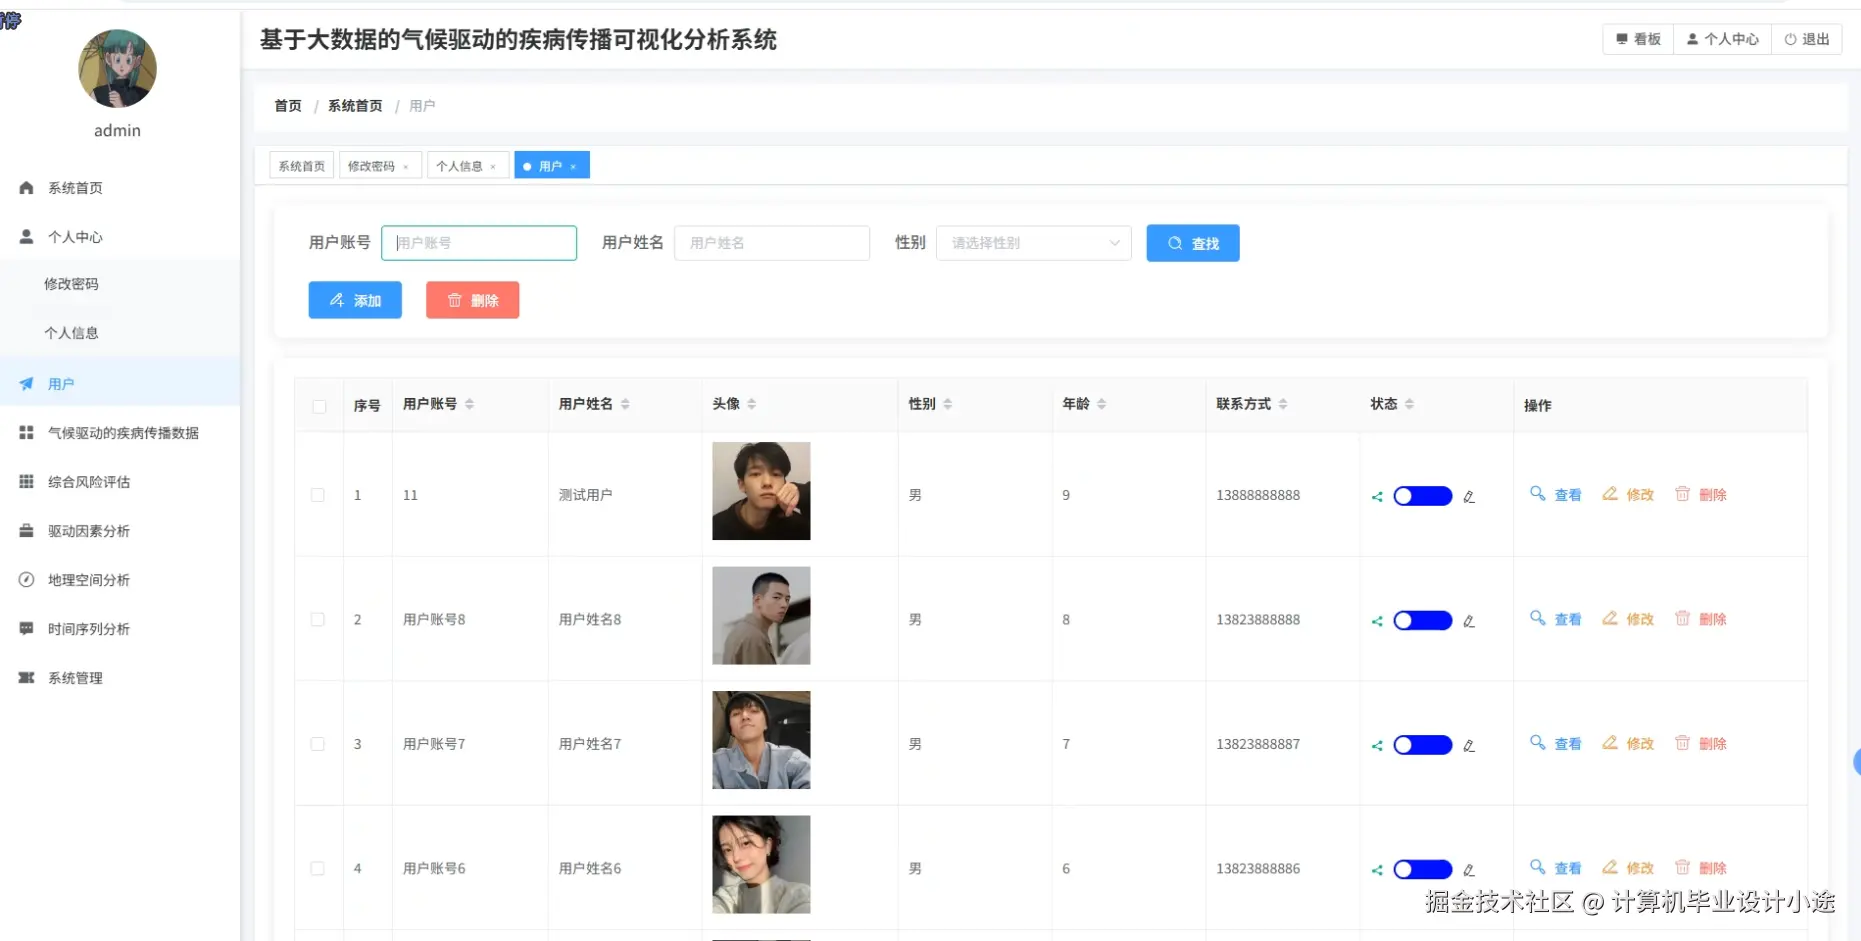
Task: Check the select-all checkbox in table header
Action: (x=318, y=407)
